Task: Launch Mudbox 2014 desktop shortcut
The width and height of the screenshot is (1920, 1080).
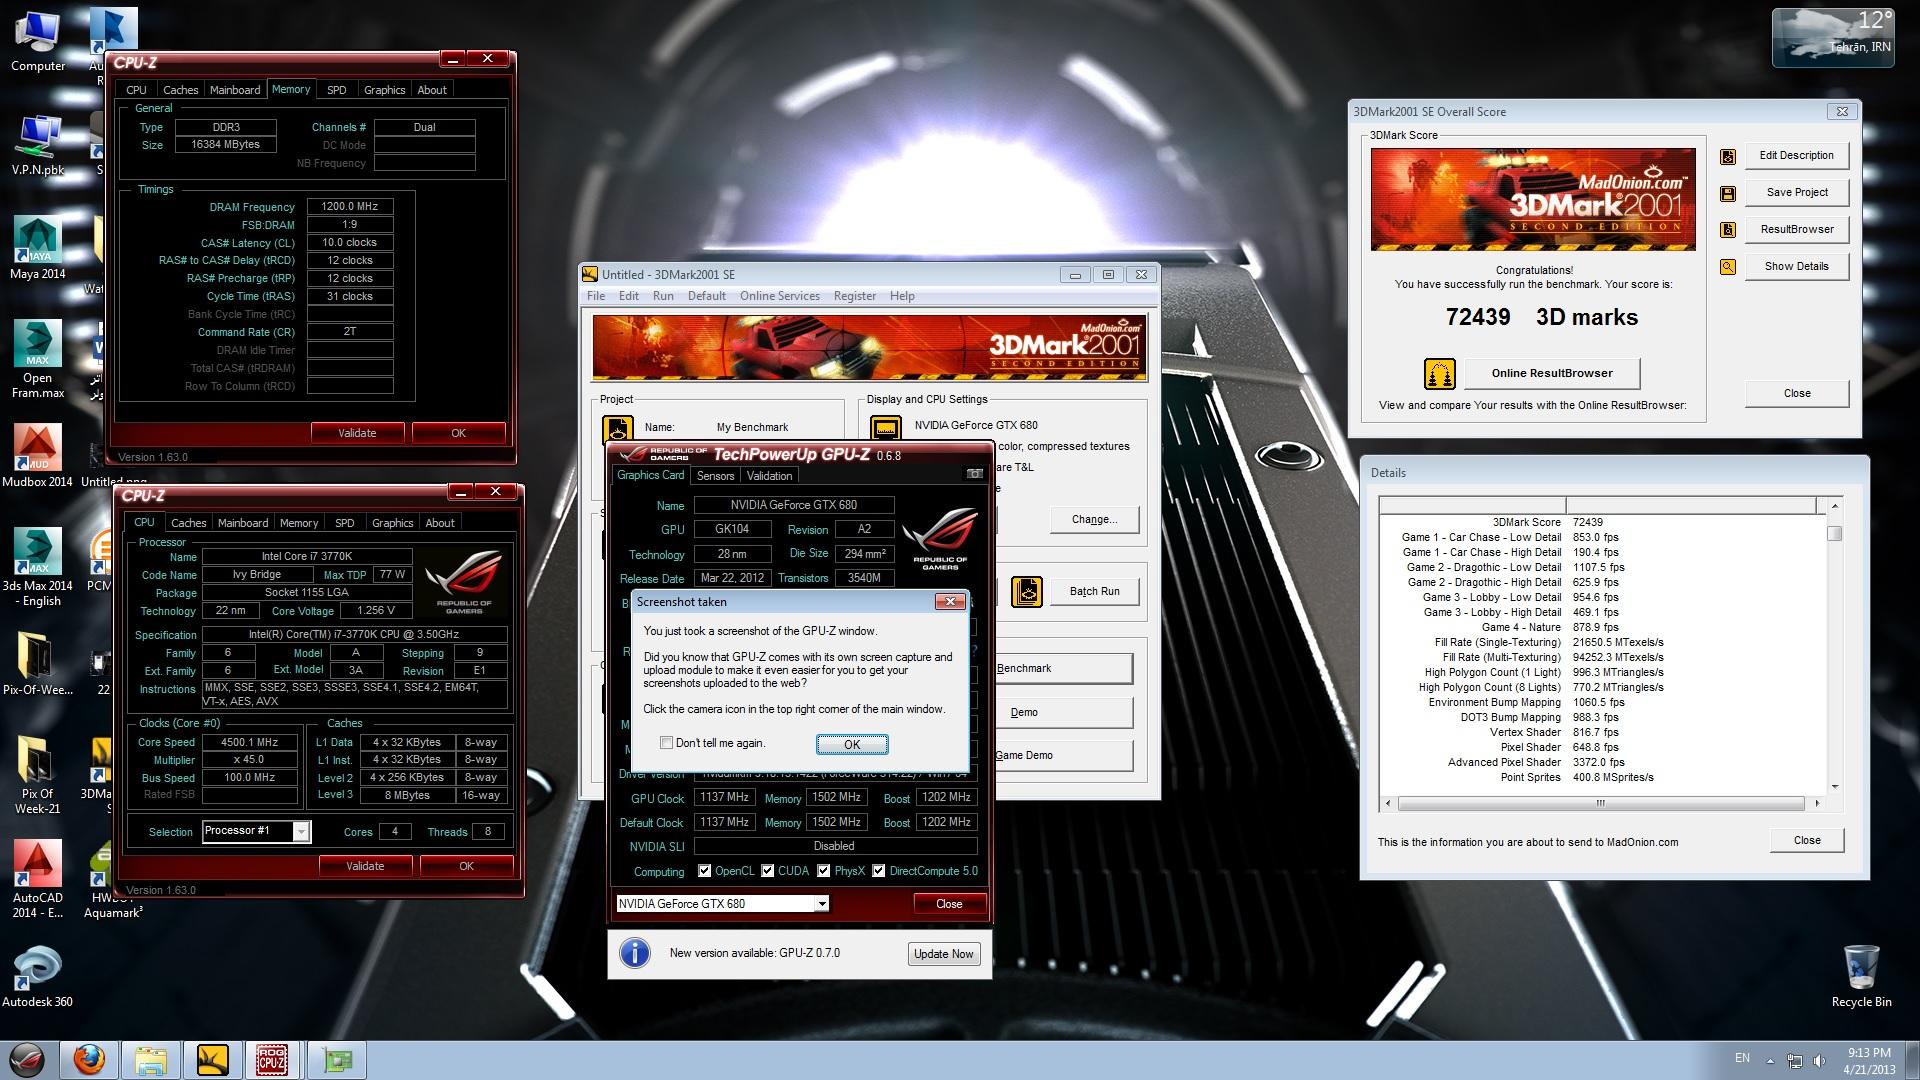Action: 38,456
